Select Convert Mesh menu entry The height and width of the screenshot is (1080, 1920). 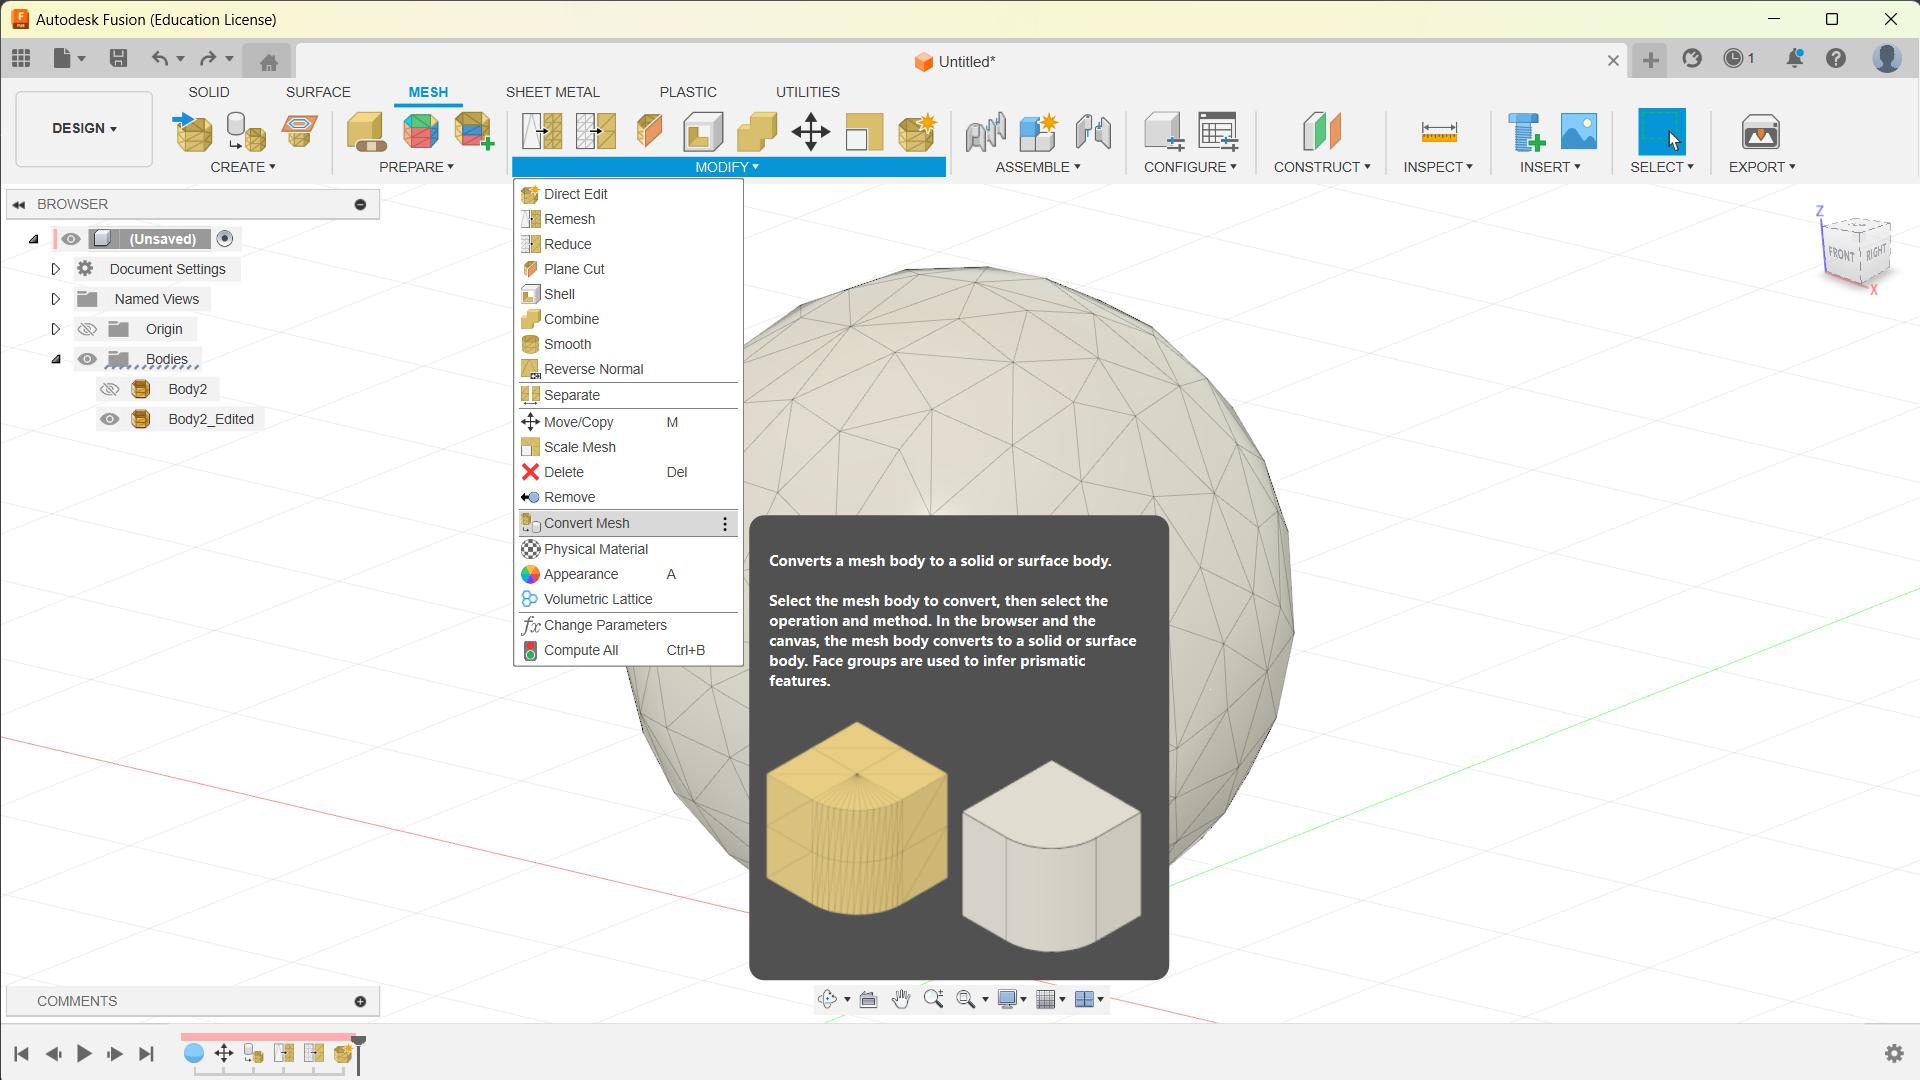point(586,523)
